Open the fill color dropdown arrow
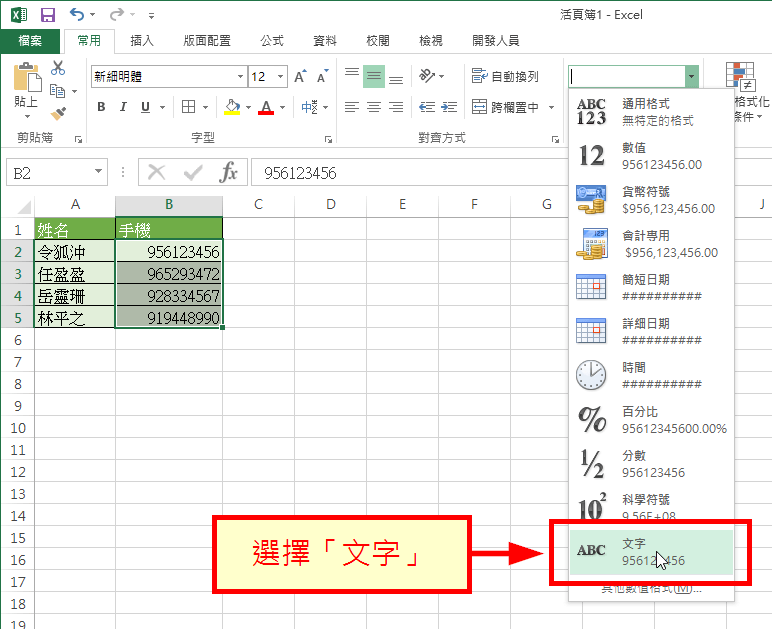772x629 pixels. point(248,107)
